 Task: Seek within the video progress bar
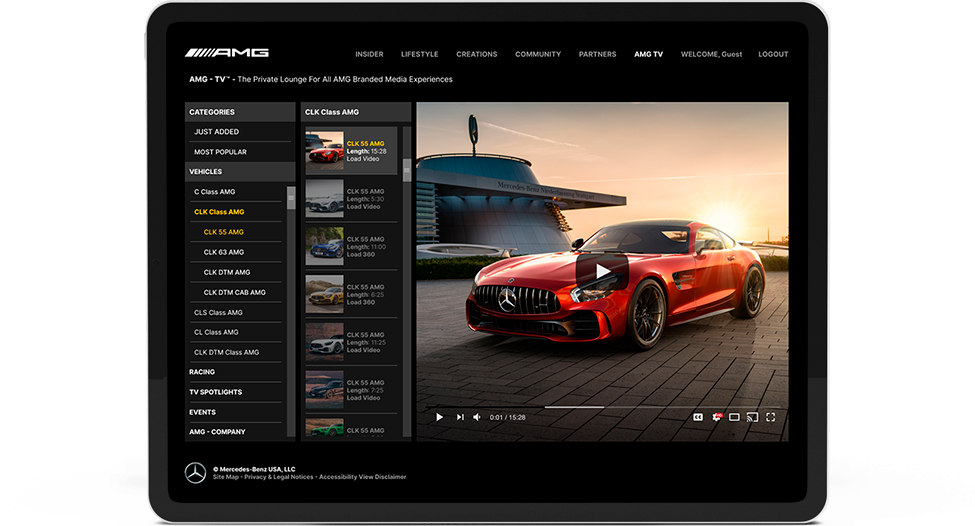603,407
